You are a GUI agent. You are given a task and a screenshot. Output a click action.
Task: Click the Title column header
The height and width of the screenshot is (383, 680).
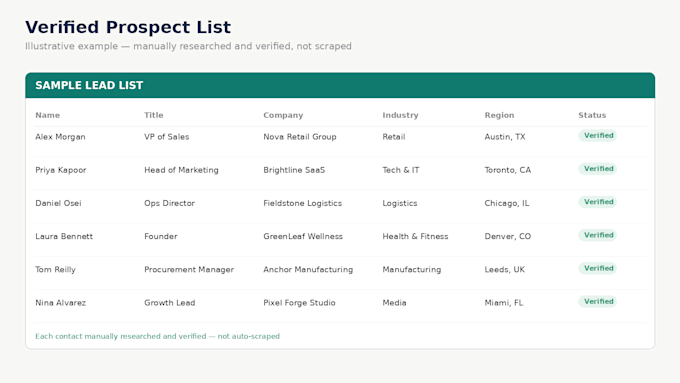[154, 115]
